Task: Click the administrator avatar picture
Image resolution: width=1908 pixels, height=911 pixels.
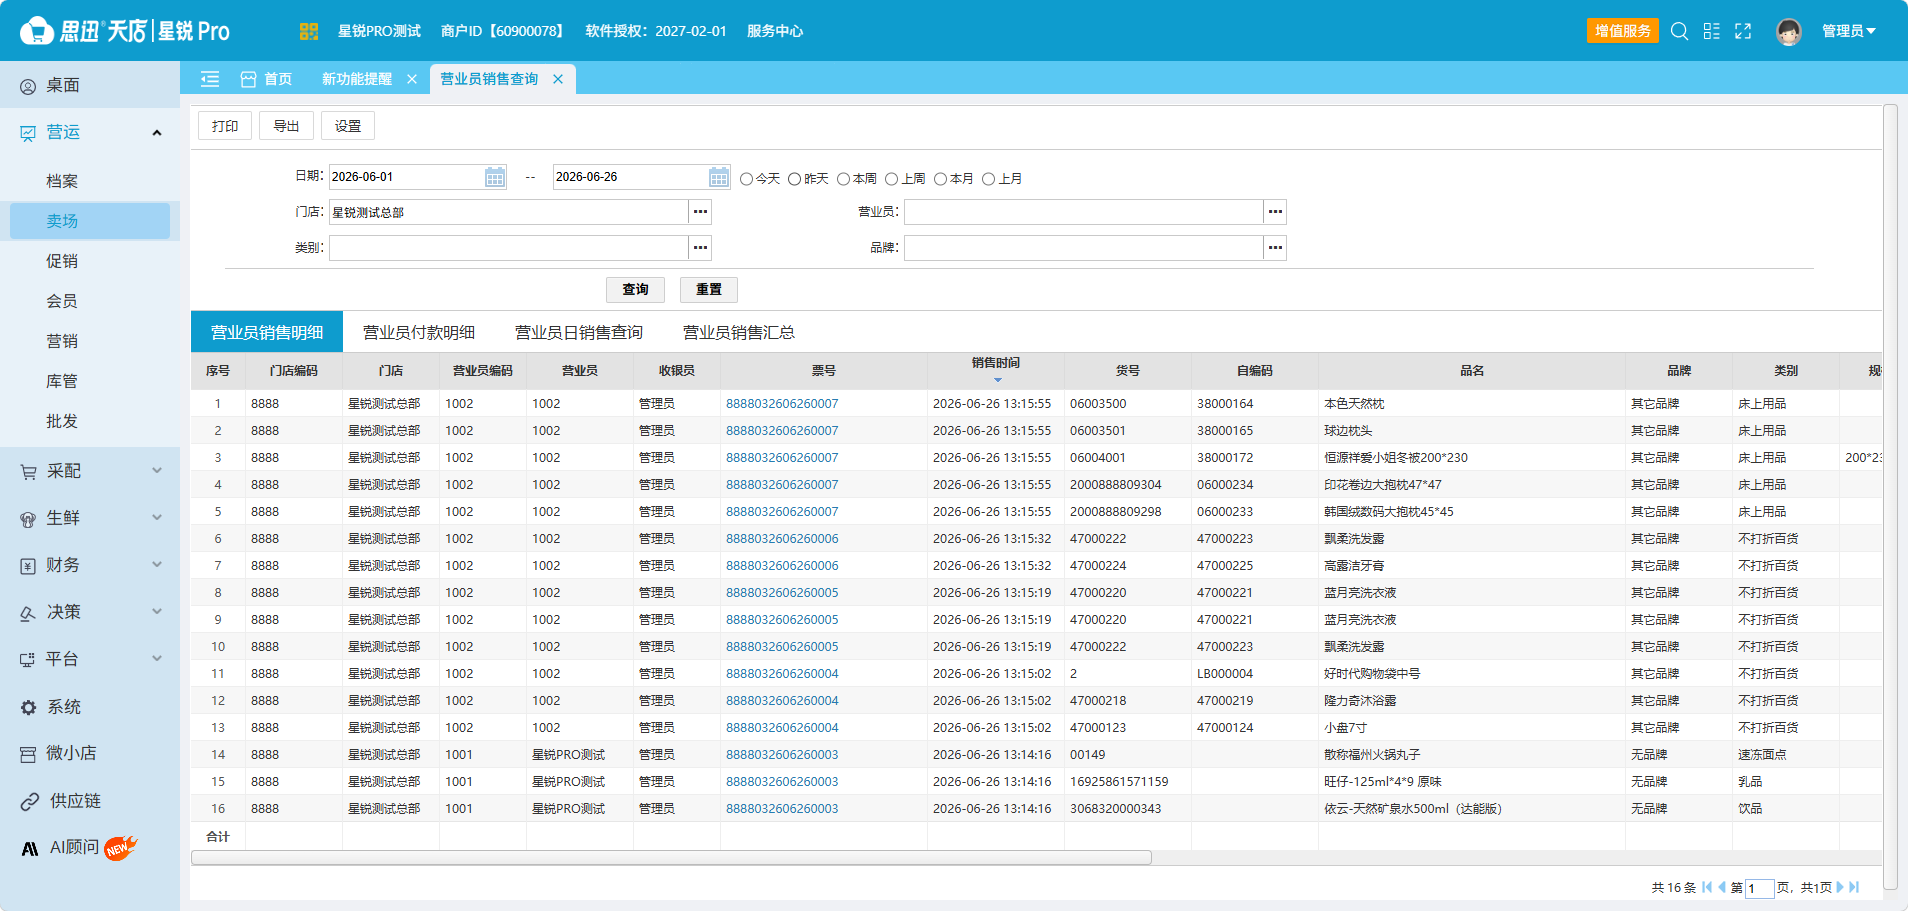Action: [x=1789, y=31]
